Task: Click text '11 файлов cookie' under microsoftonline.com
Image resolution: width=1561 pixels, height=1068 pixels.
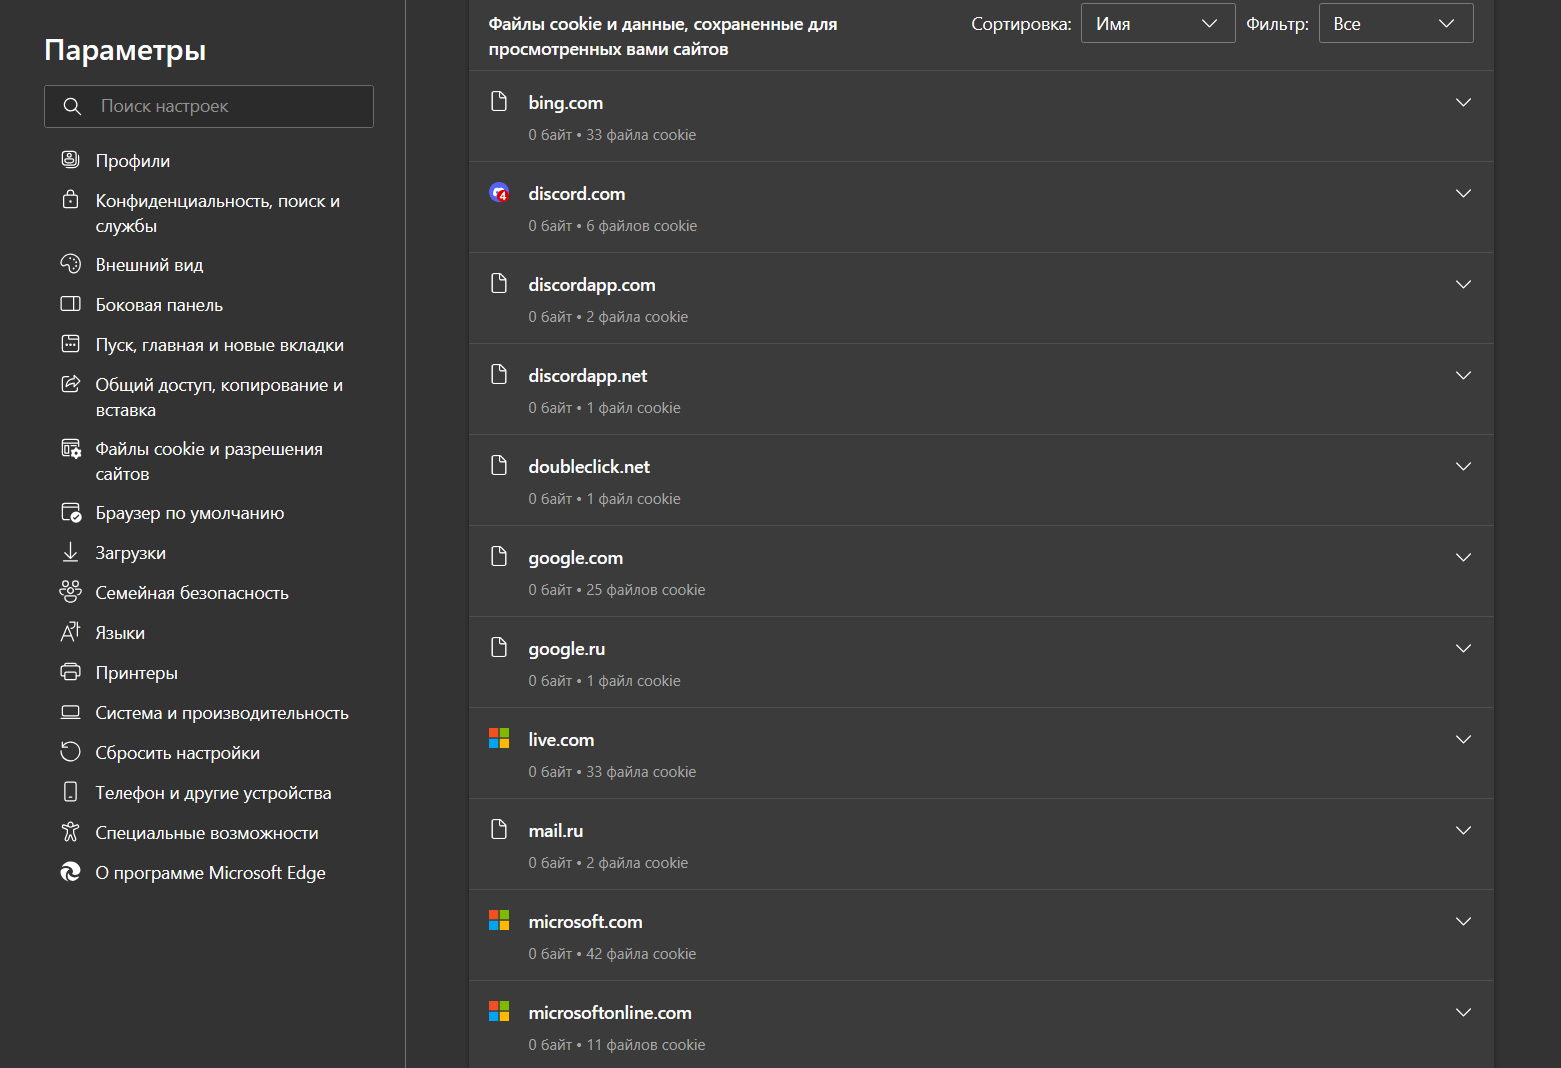Action: (646, 1044)
